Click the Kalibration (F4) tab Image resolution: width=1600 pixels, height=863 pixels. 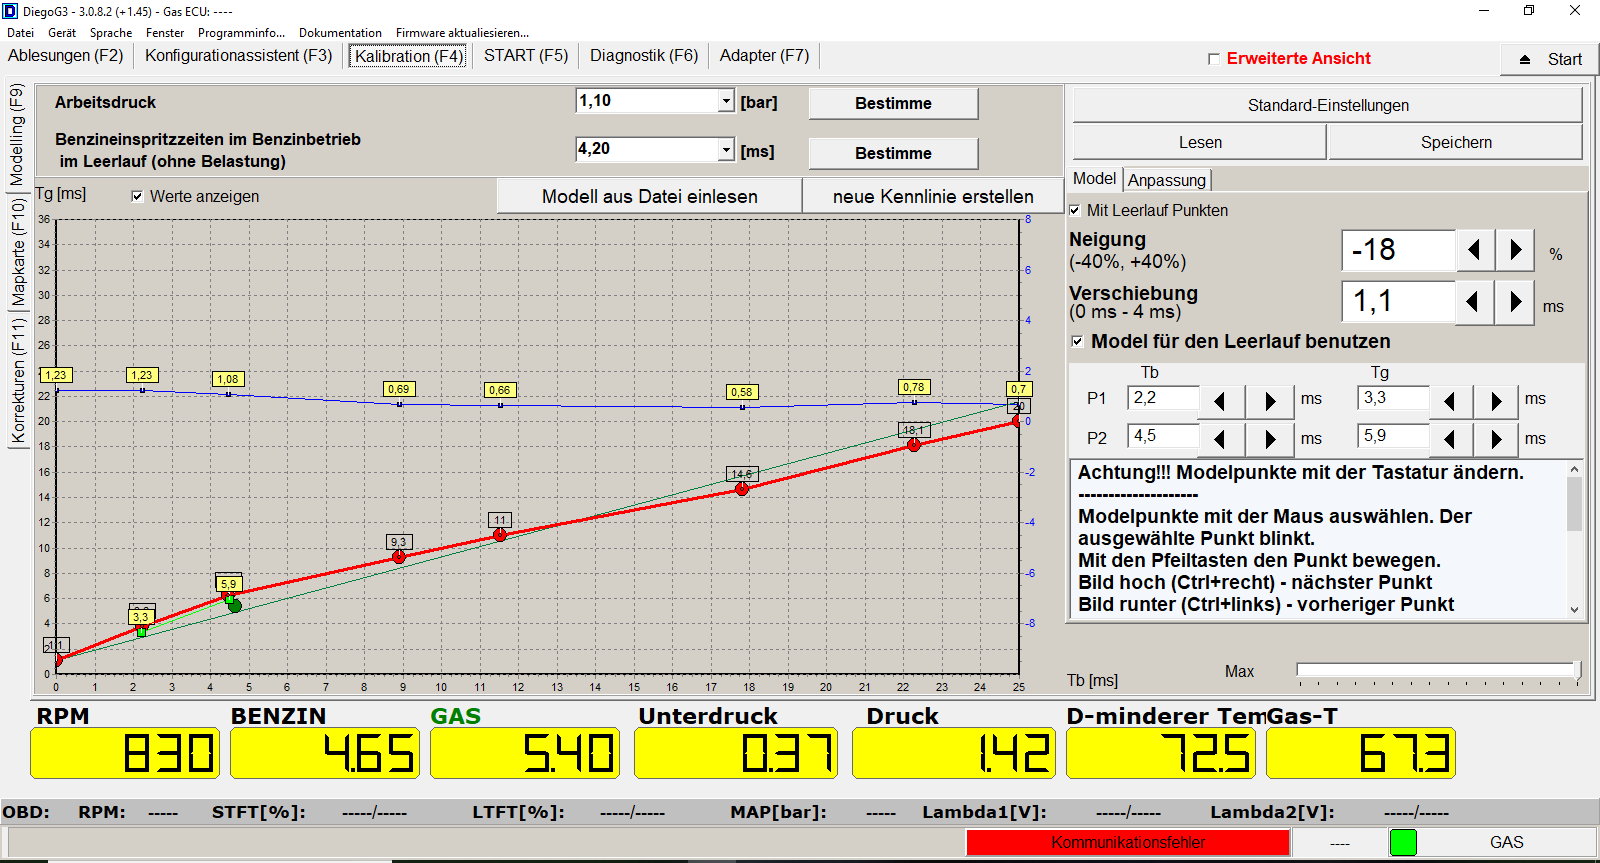click(x=409, y=56)
